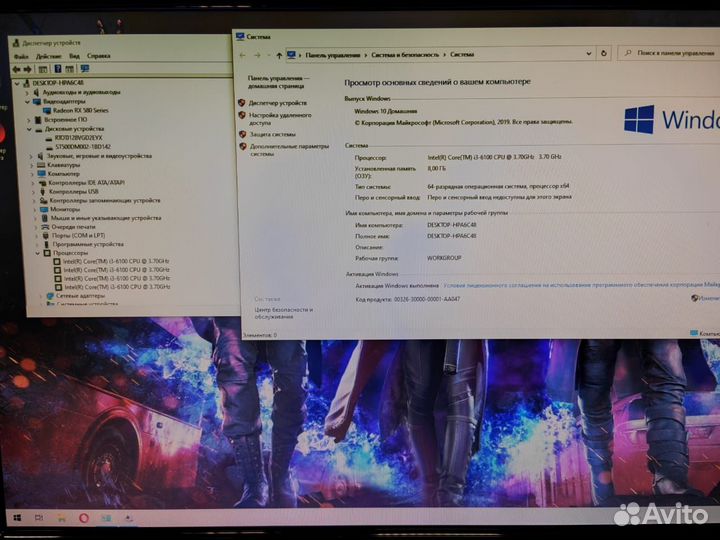The height and width of the screenshot is (540, 720).
Task: Click the action-pane toolbar icon right of the help icon
Action: tap(69, 69)
